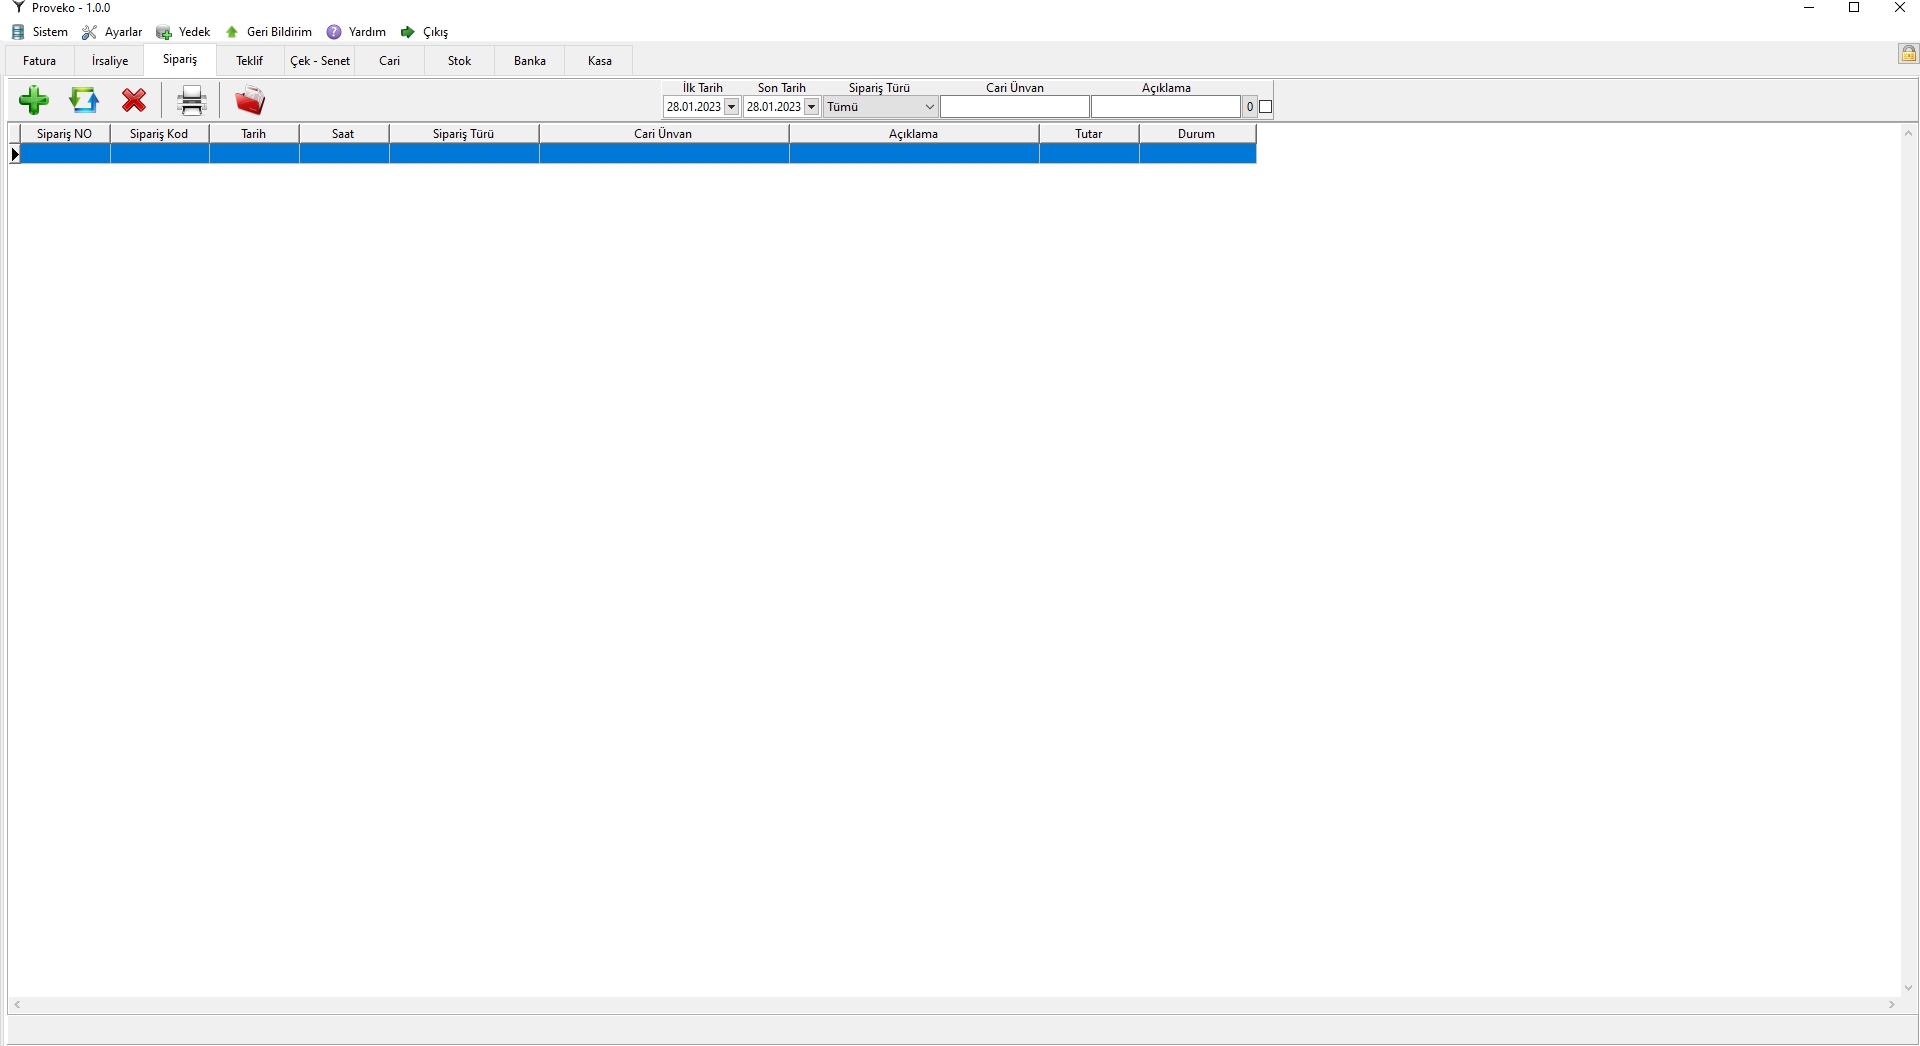Click the Durum column header

(1197, 134)
